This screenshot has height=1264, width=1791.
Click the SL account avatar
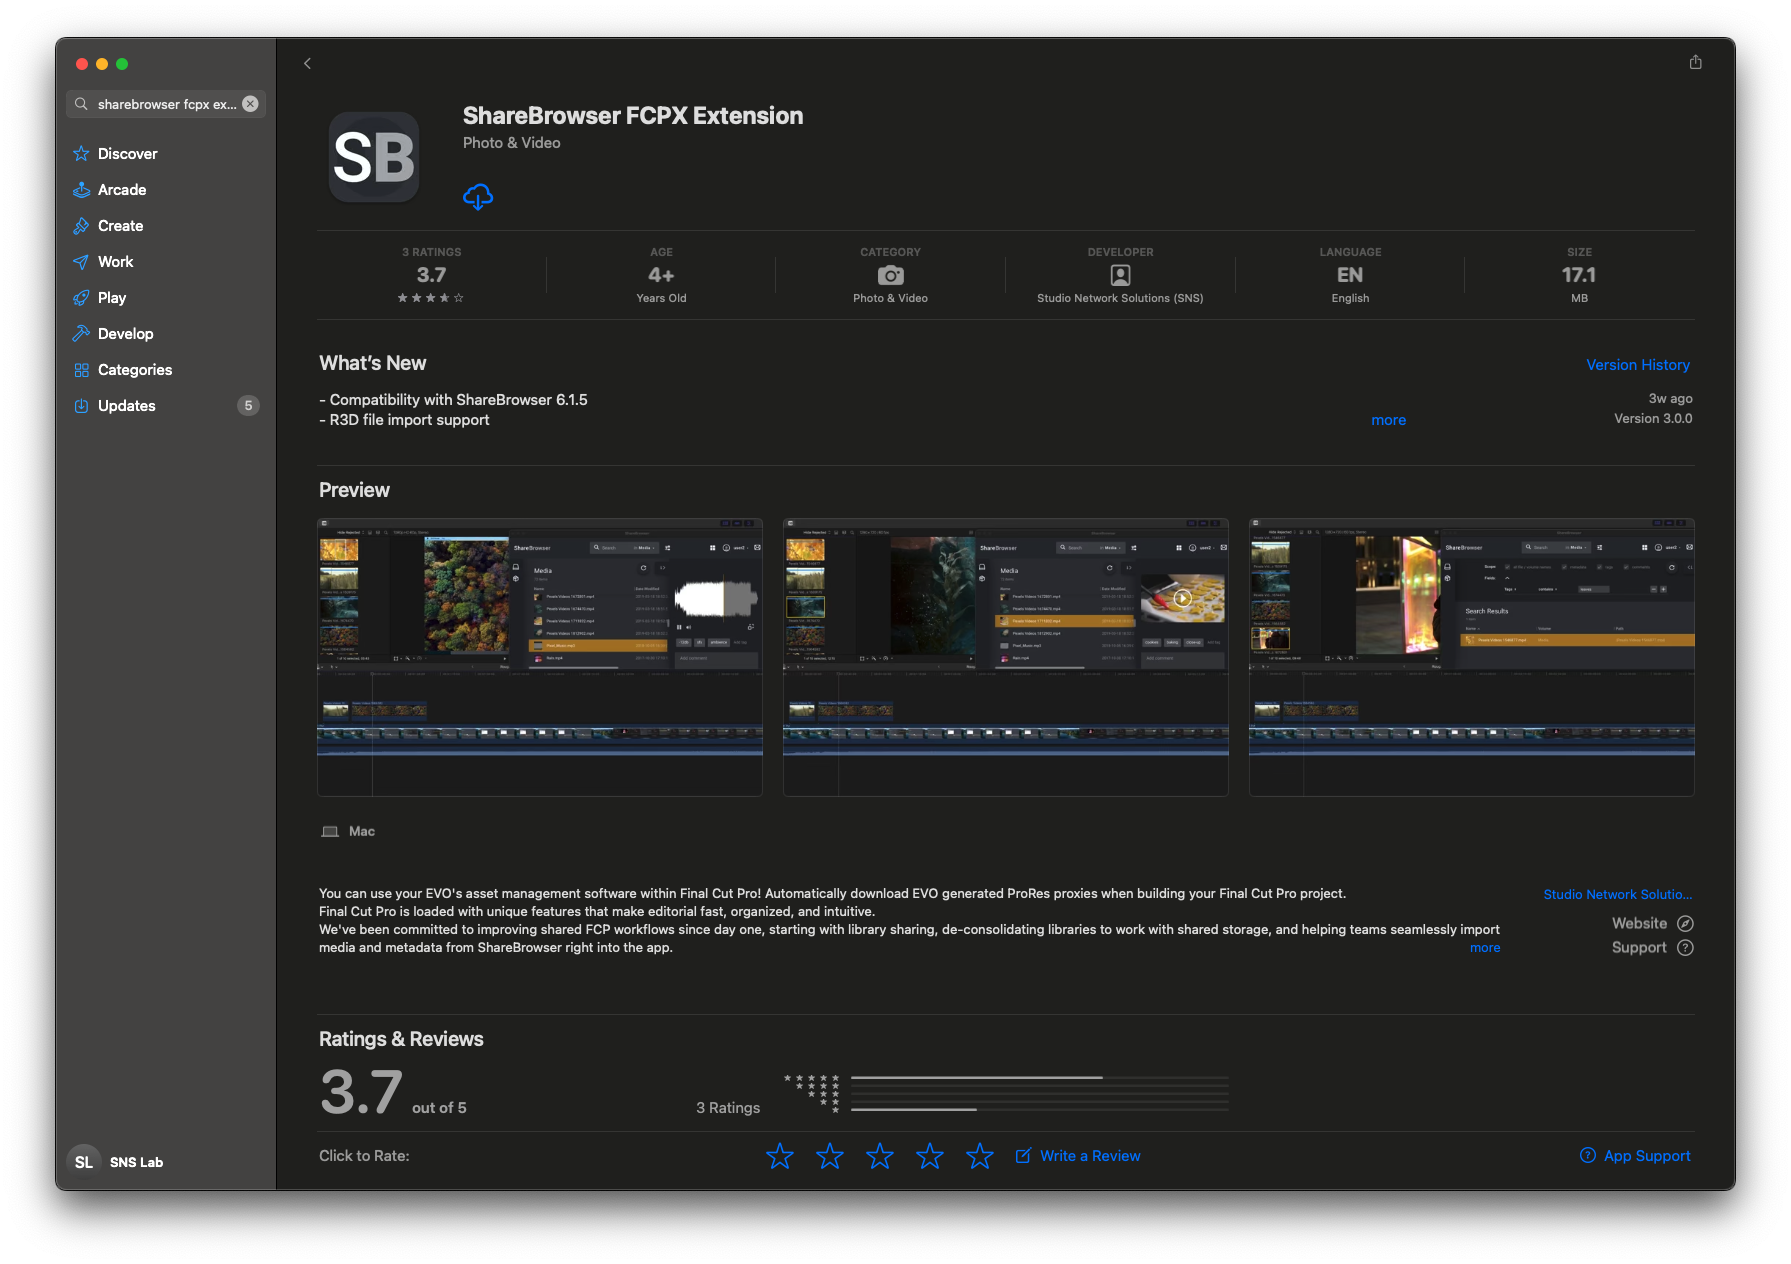click(84, 1162)
